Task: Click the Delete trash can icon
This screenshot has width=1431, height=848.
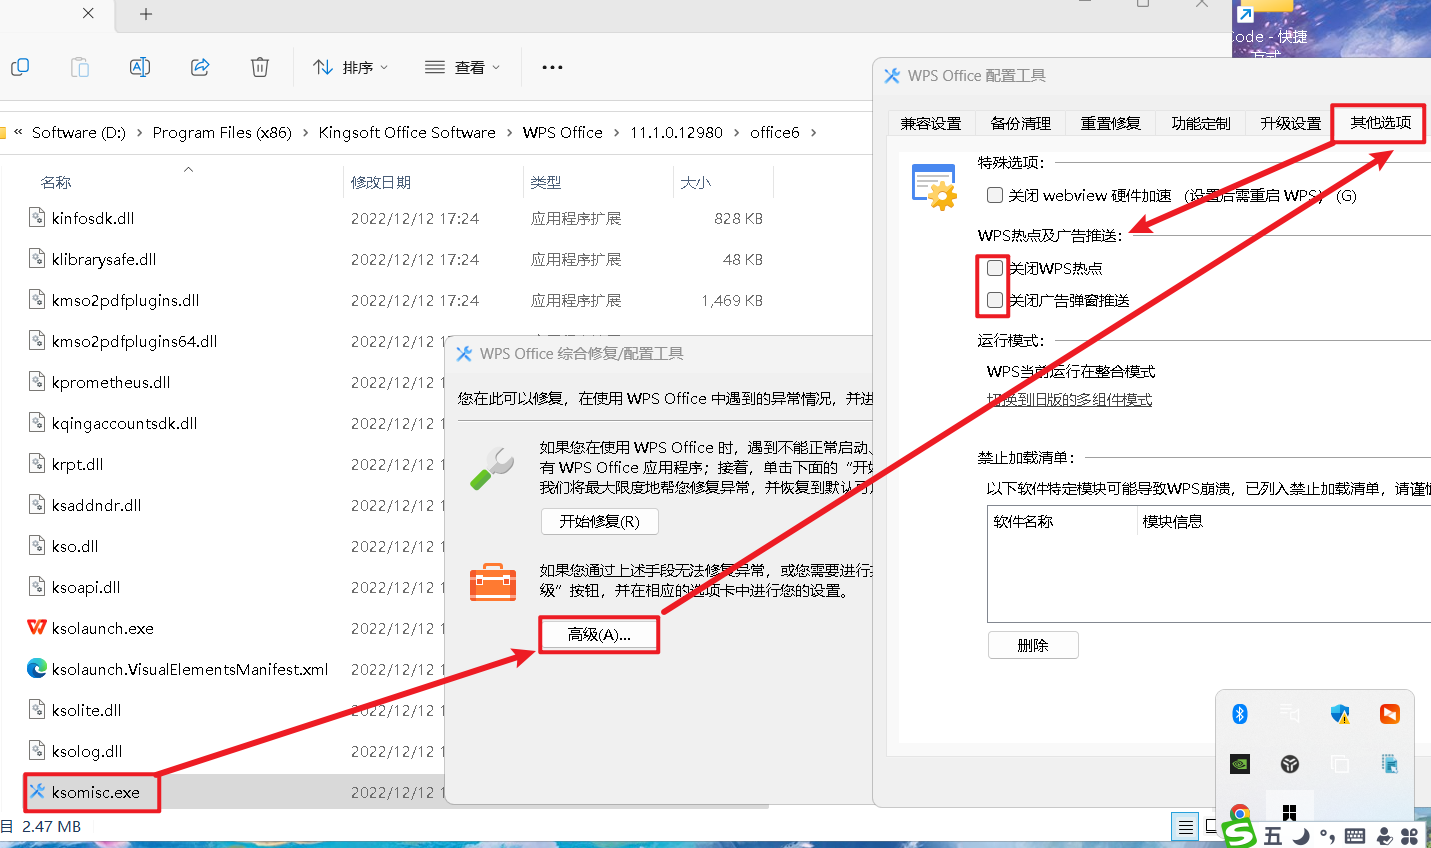Action: (x=260, y=67)
